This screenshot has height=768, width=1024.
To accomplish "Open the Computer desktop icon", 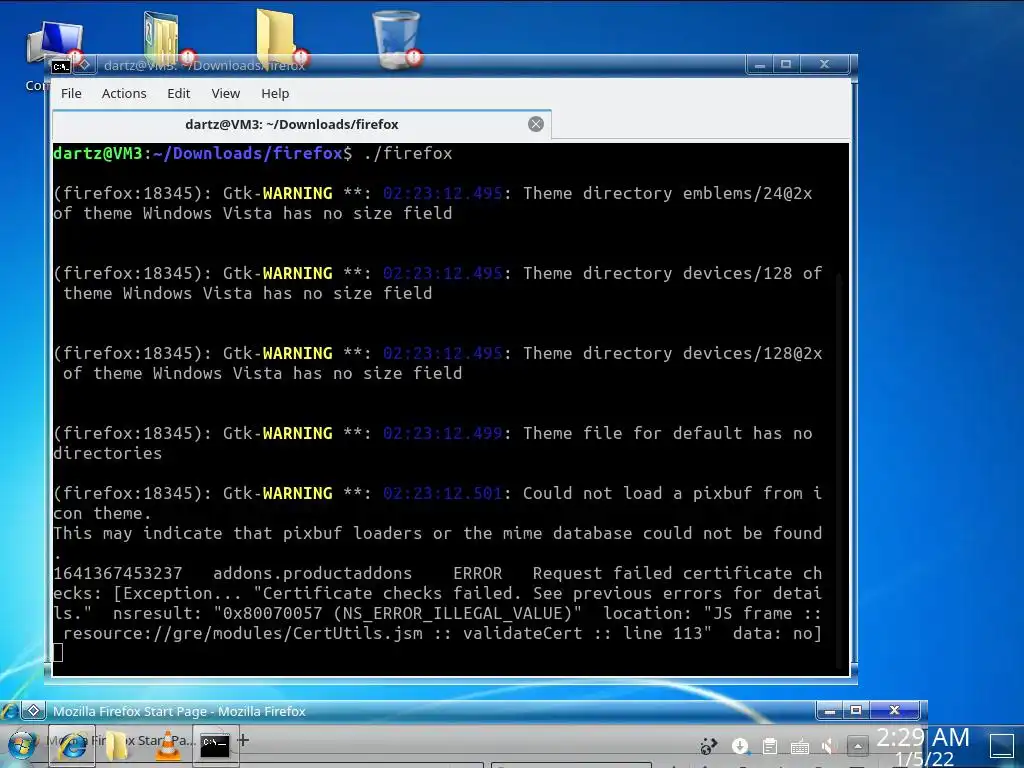I will (x=55, y=43).
